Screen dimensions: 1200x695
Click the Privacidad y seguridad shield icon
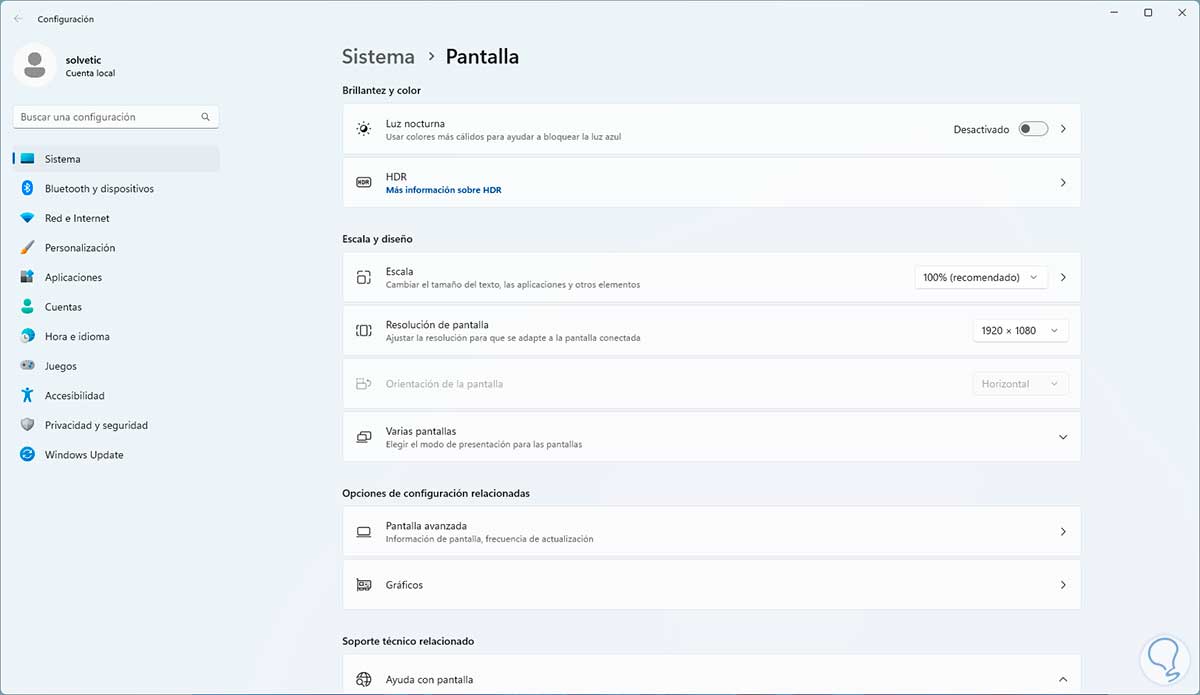coord(27,425)
